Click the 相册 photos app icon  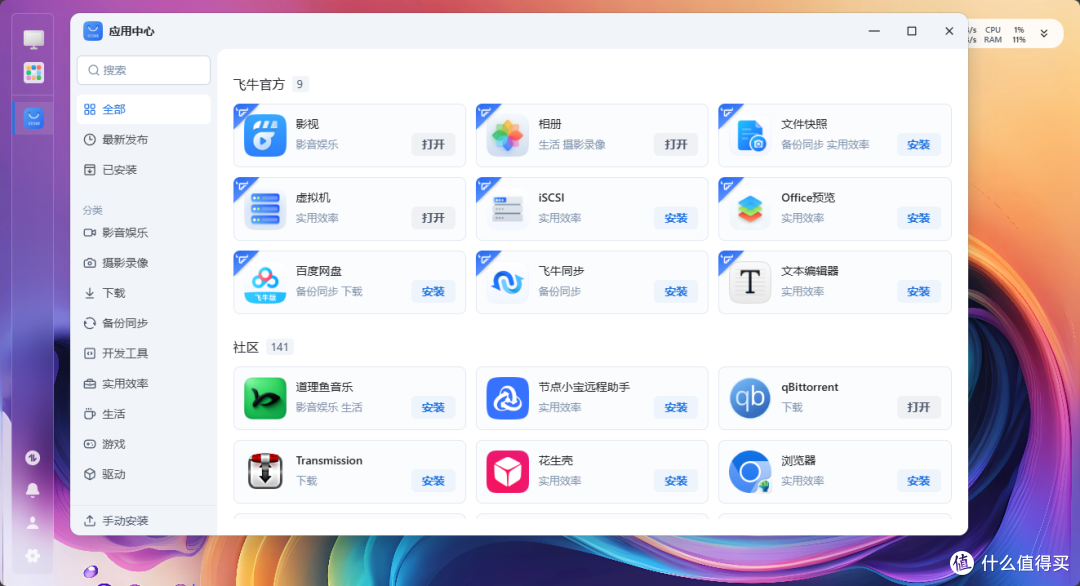pos(508,136)
